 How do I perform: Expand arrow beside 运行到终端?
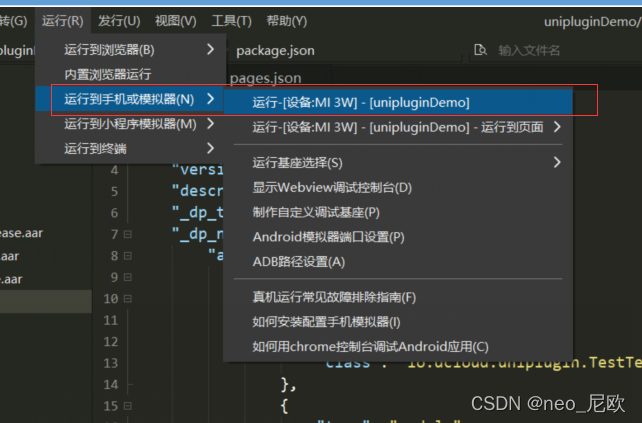210,148
